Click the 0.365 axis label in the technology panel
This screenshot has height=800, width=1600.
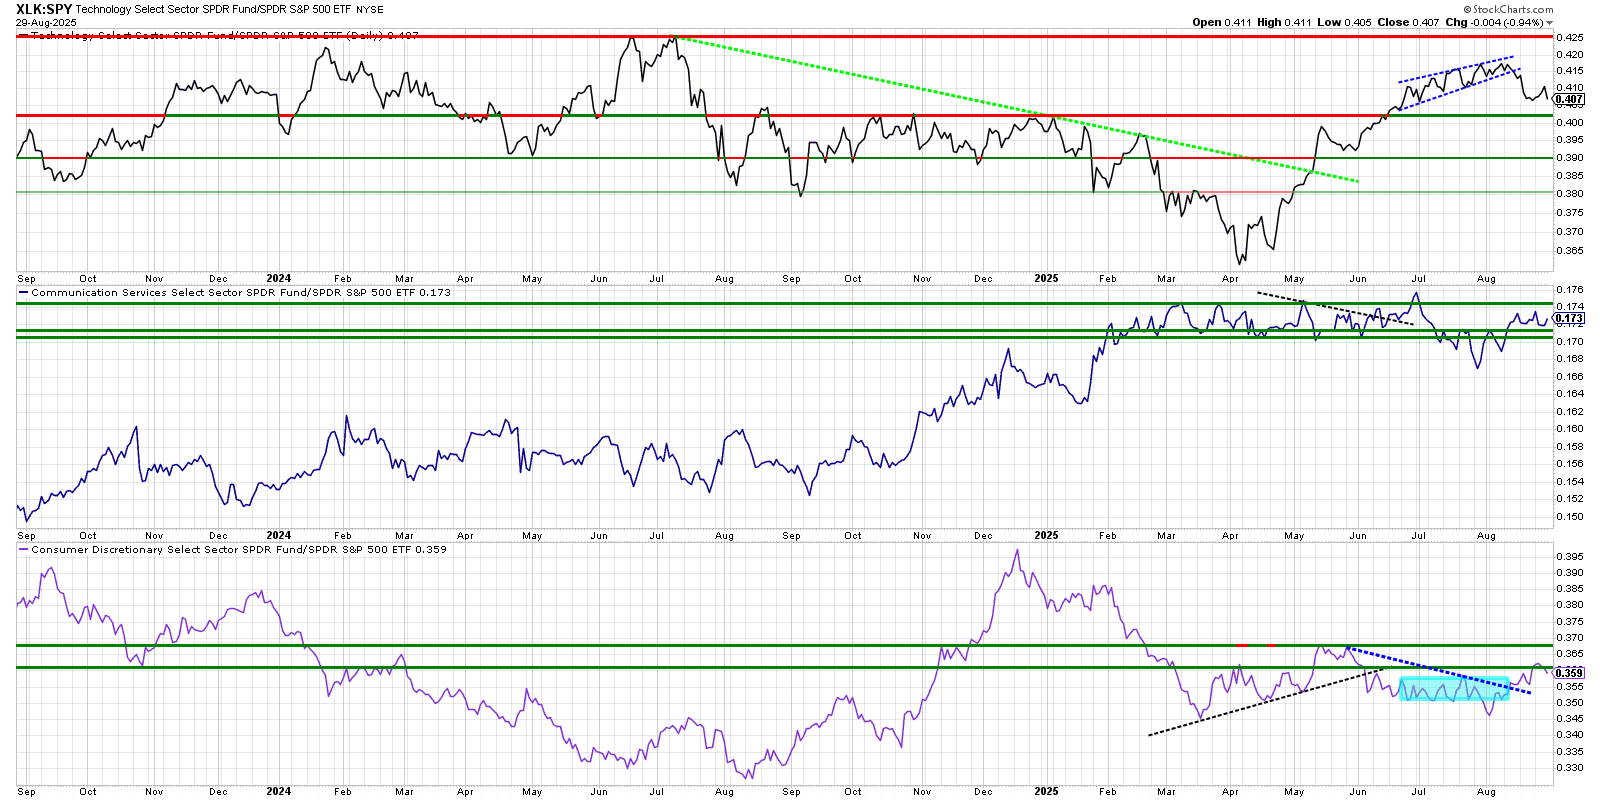click(x=1570, y=251)
